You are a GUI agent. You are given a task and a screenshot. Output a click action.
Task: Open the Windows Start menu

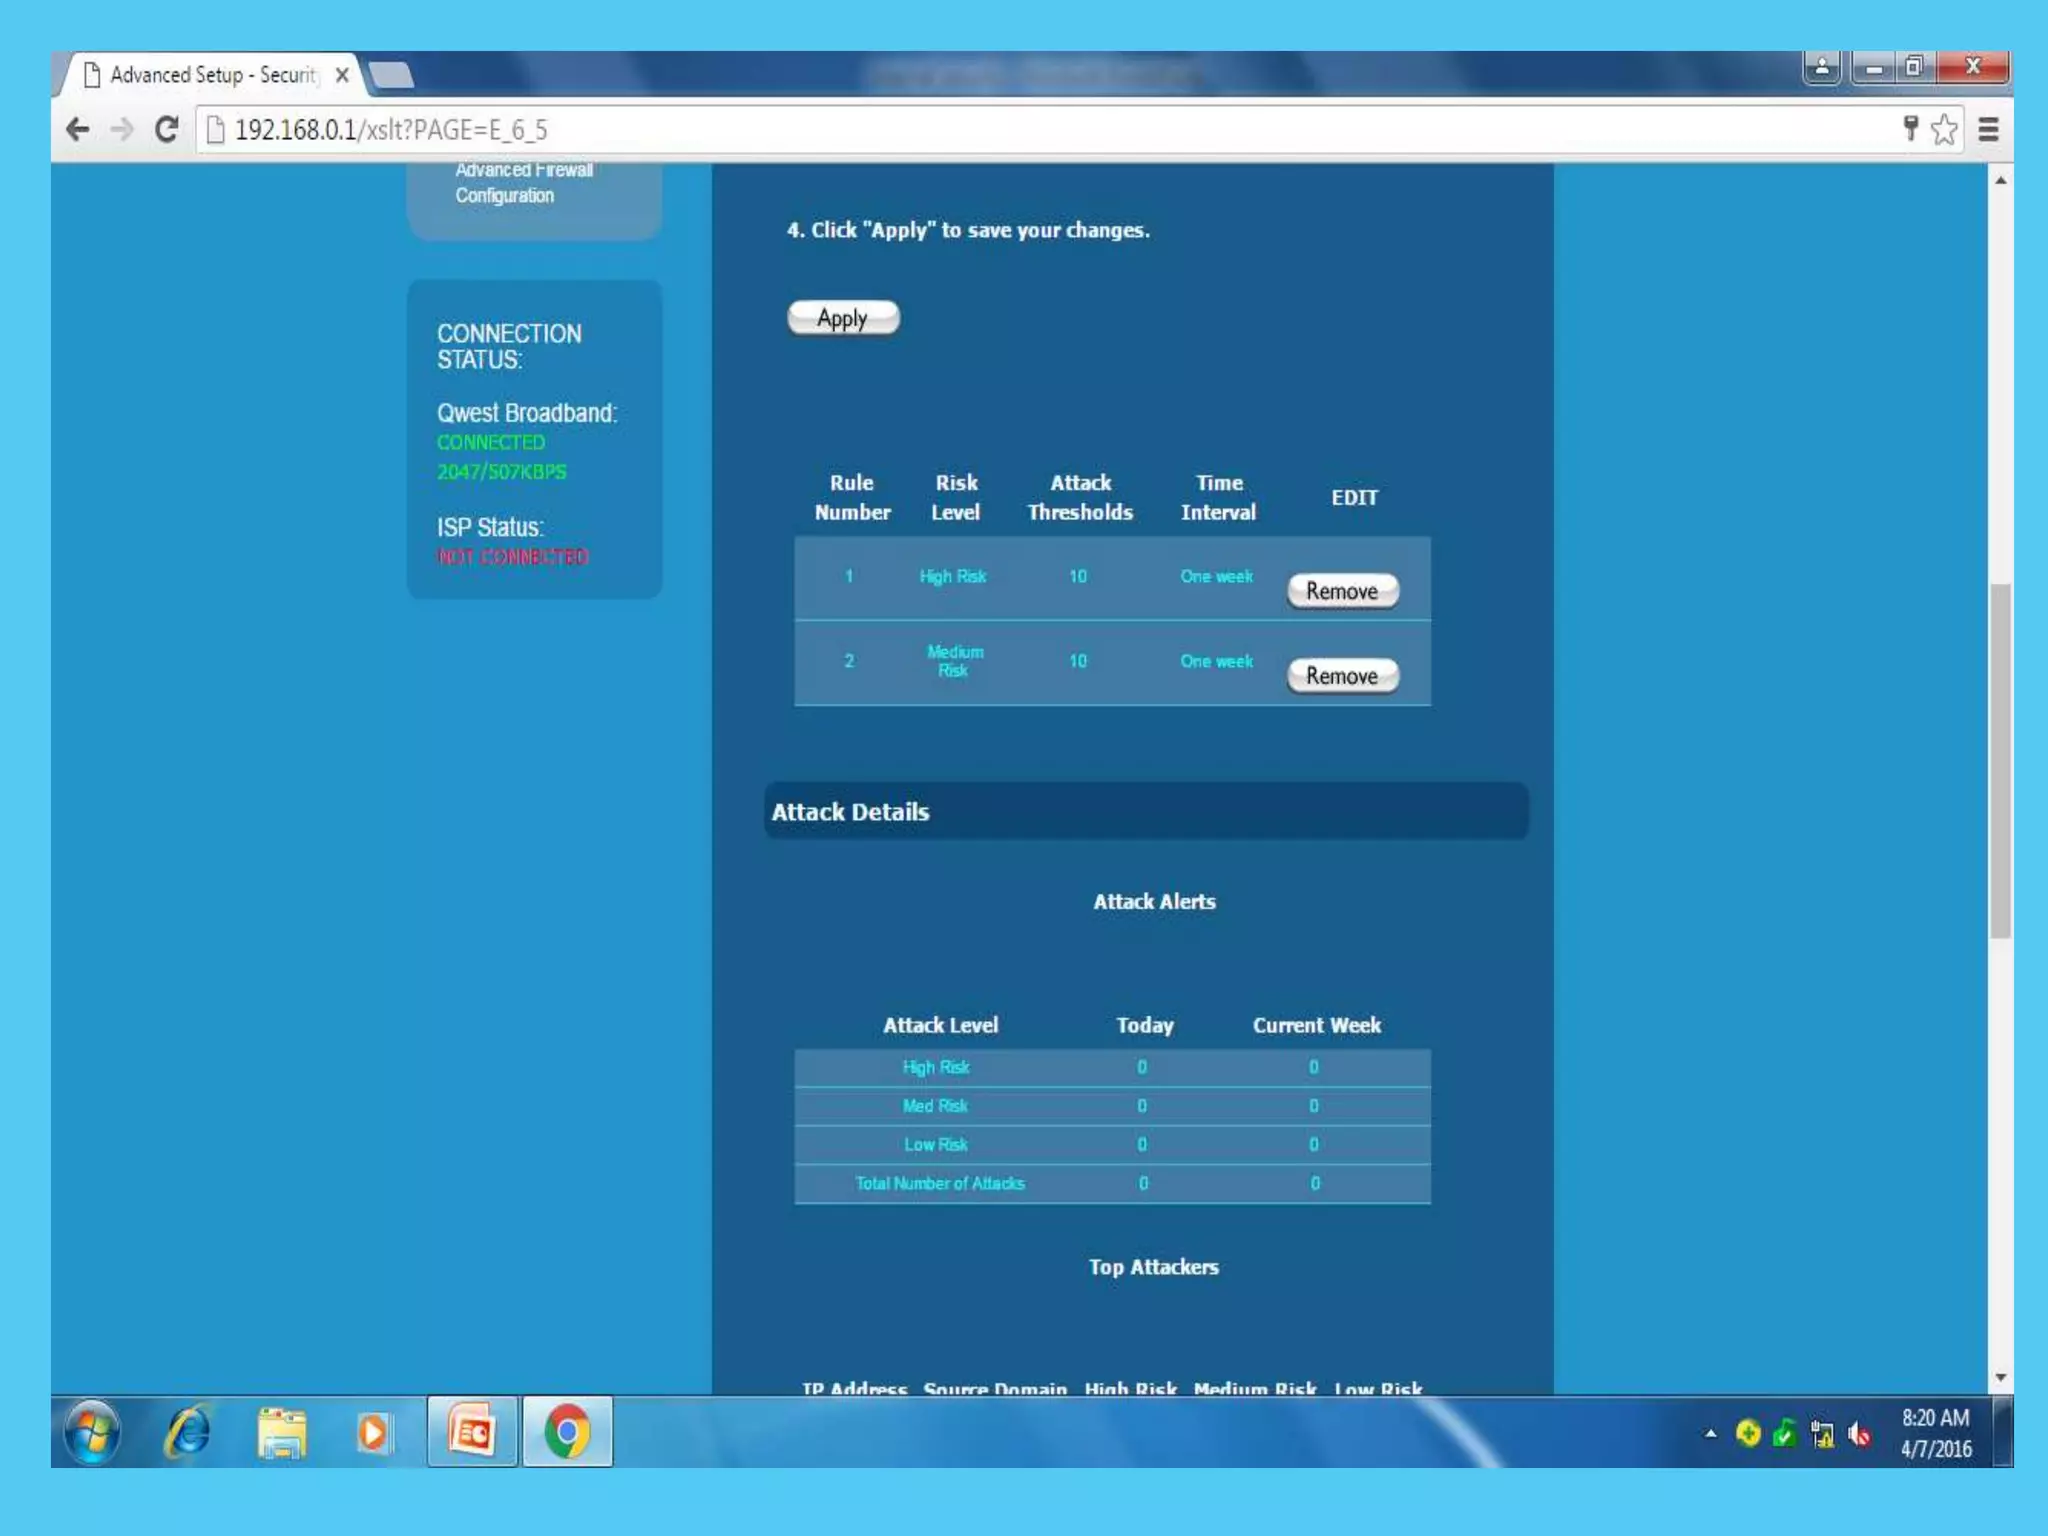tap(93, 1432)
